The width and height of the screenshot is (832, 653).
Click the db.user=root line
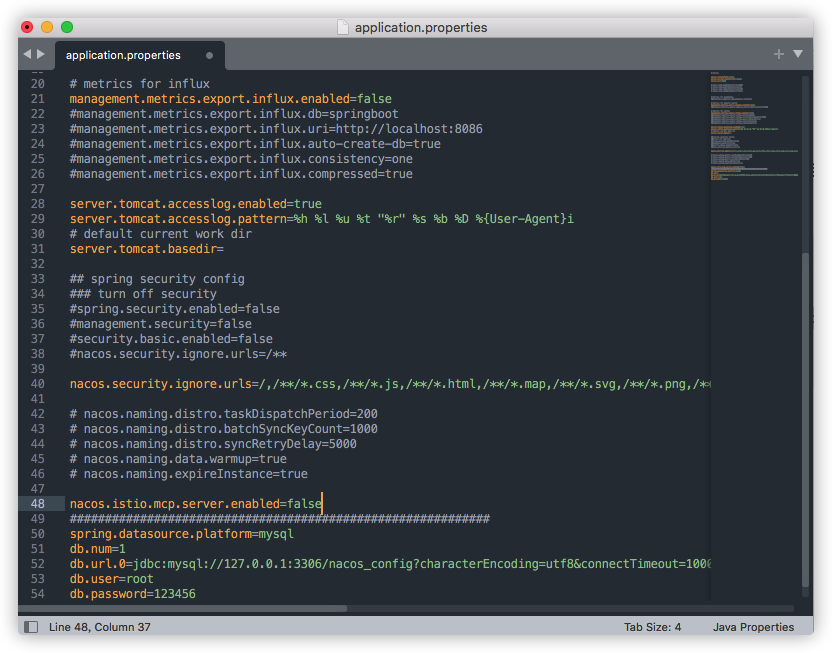(x=111, y=579)
